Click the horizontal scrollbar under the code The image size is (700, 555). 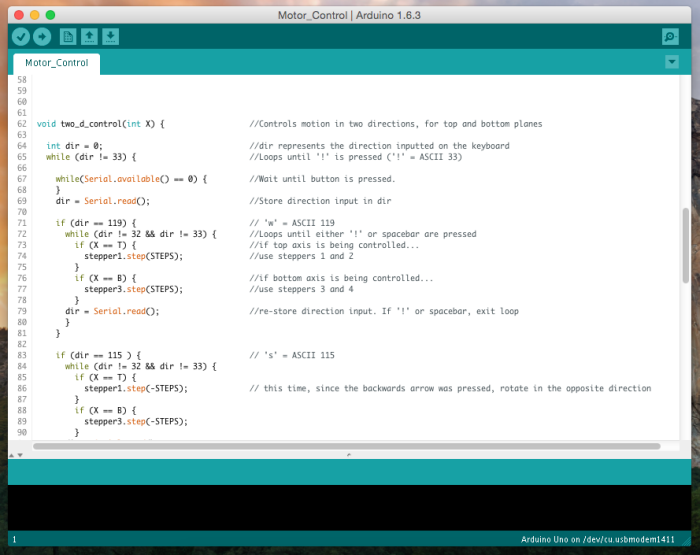346,446
